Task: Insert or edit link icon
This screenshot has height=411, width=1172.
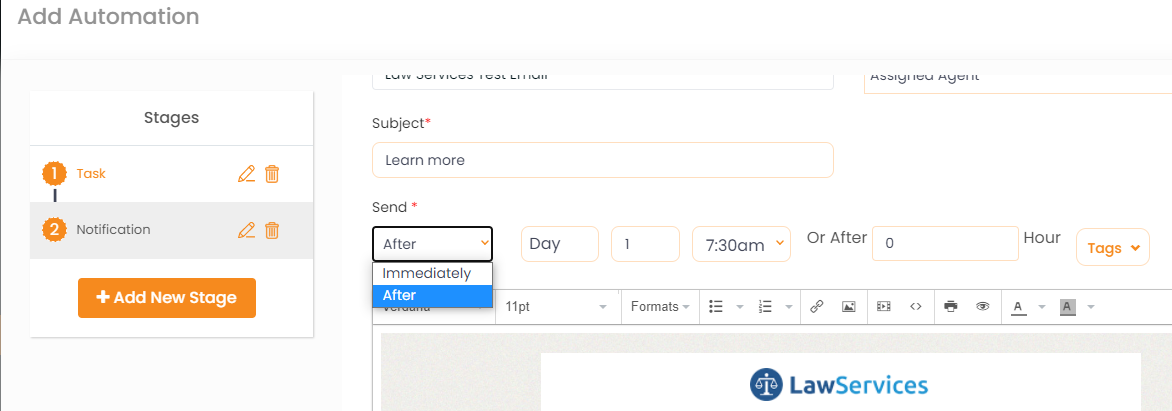Action: coord(817,306)
